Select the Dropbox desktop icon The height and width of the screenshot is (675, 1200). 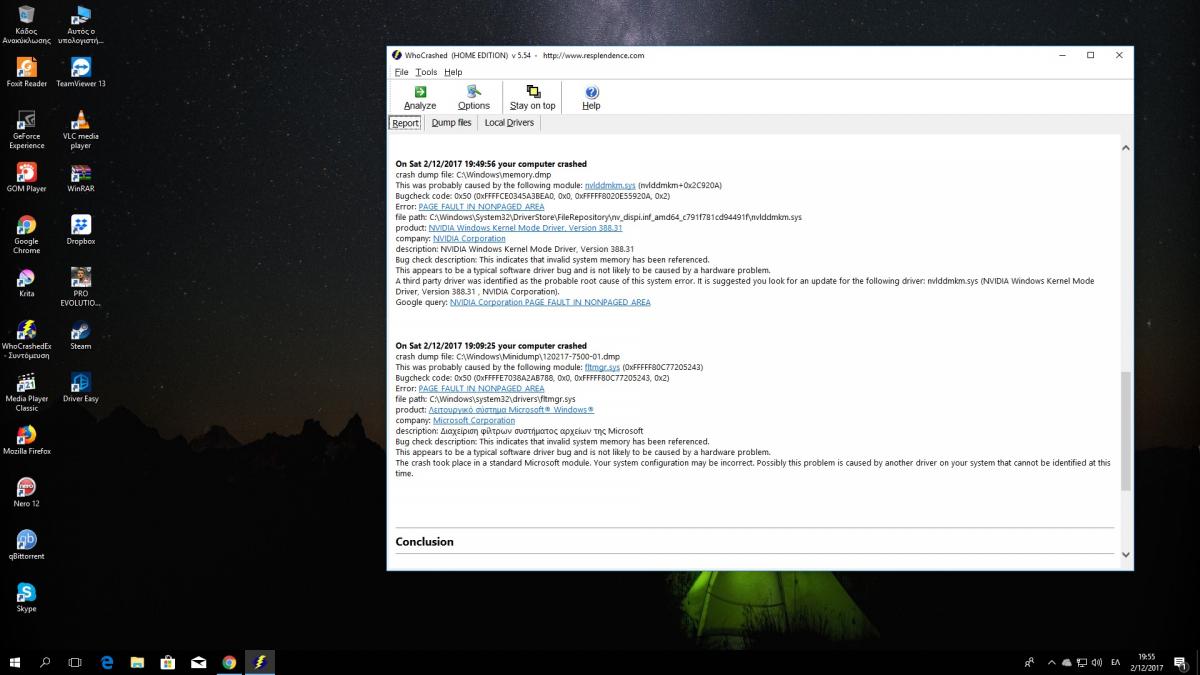click(x=81, y=229)
